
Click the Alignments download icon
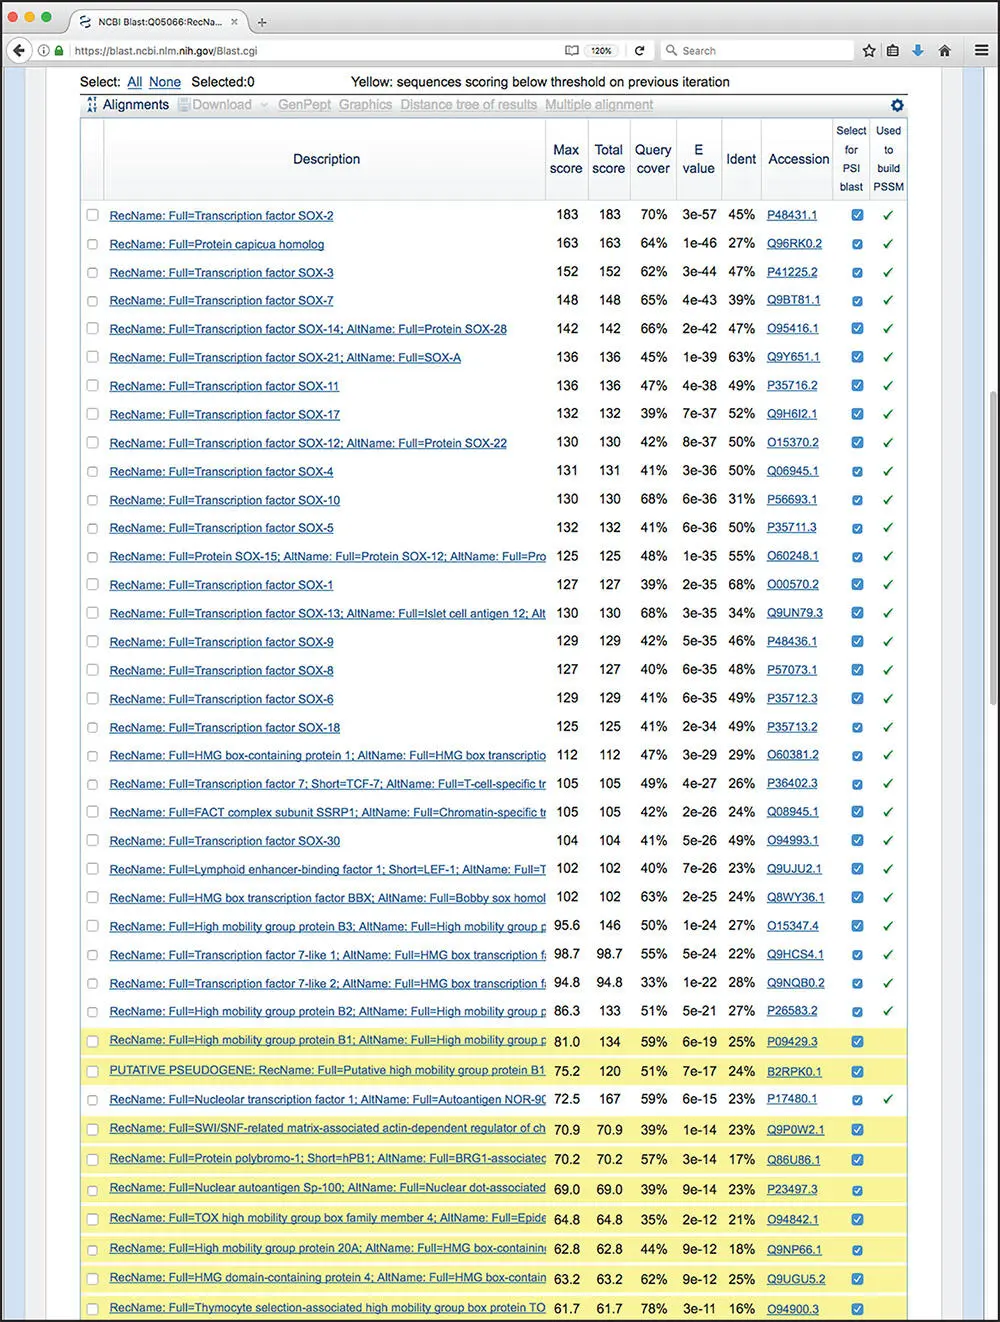92,104
